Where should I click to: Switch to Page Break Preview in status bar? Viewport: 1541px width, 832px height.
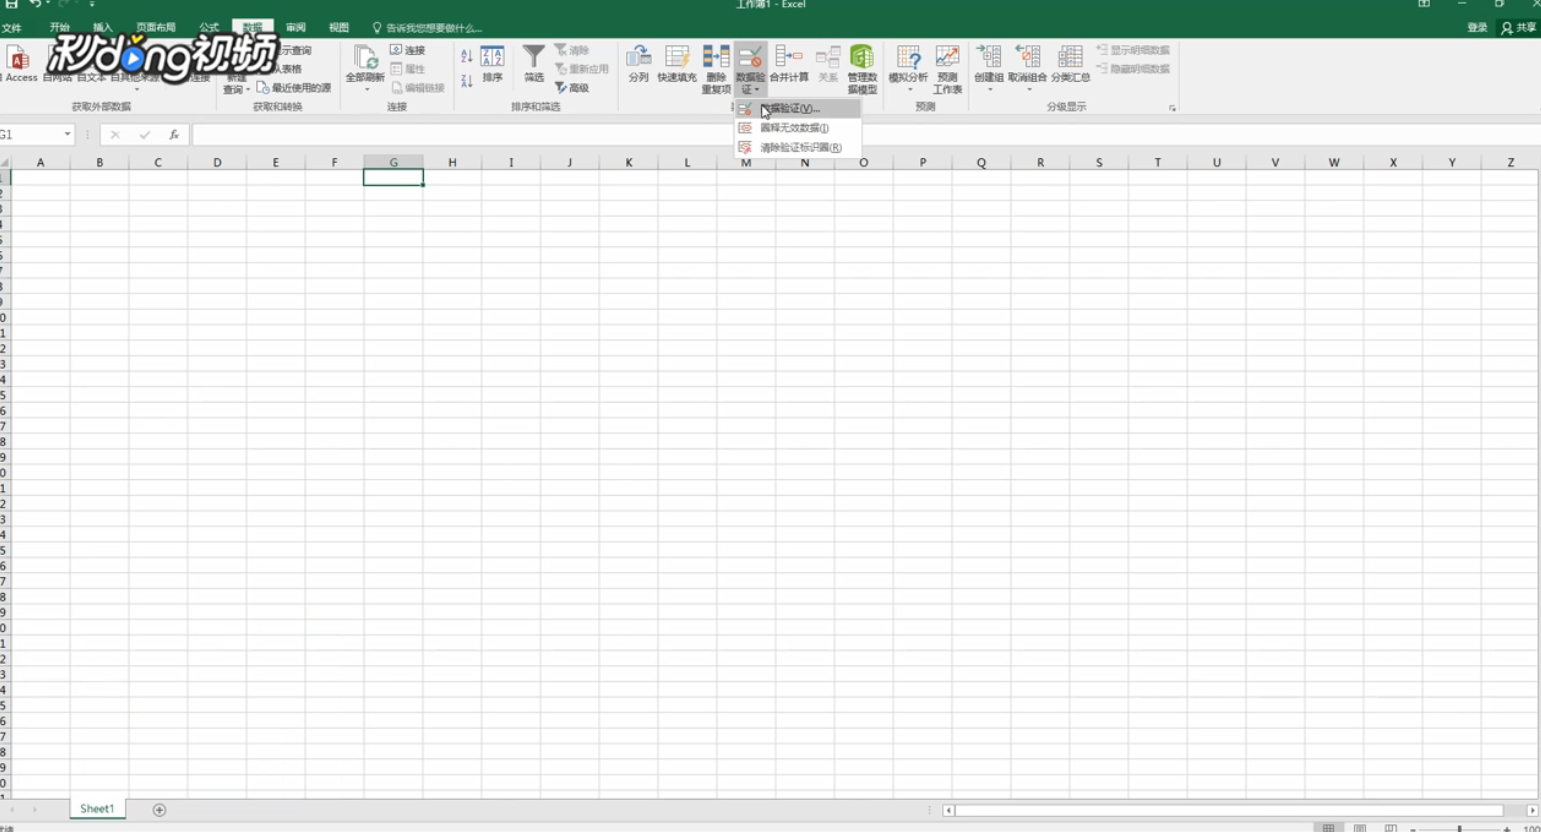coord(1390,828)
